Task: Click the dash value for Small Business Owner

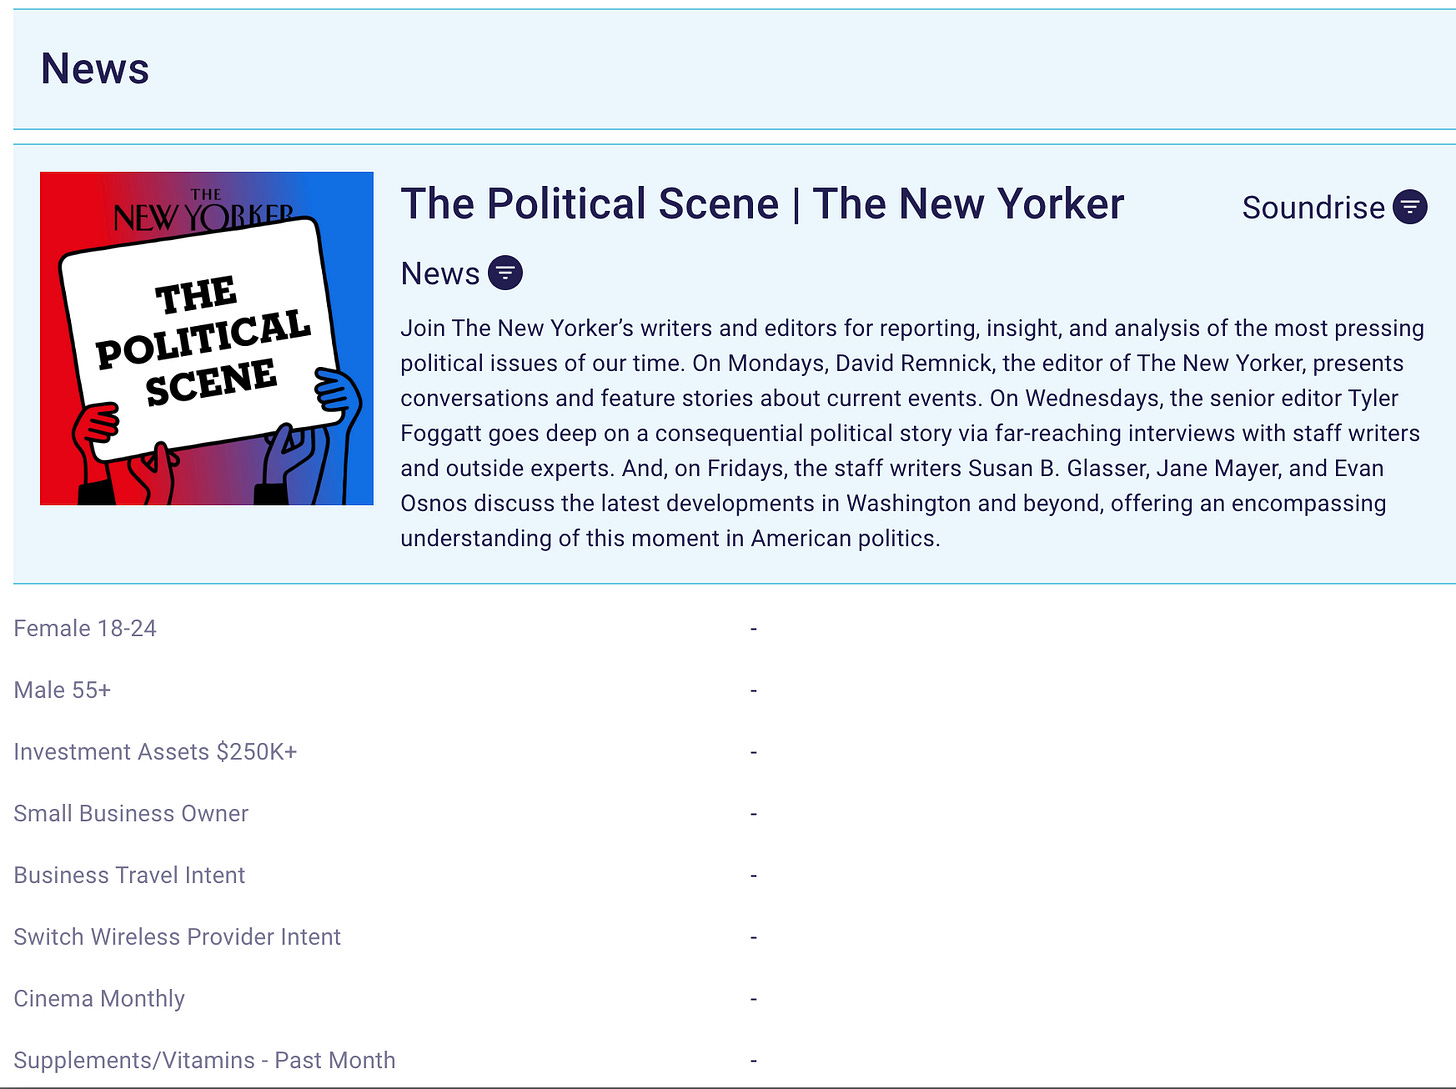Action: pos(754,814)
